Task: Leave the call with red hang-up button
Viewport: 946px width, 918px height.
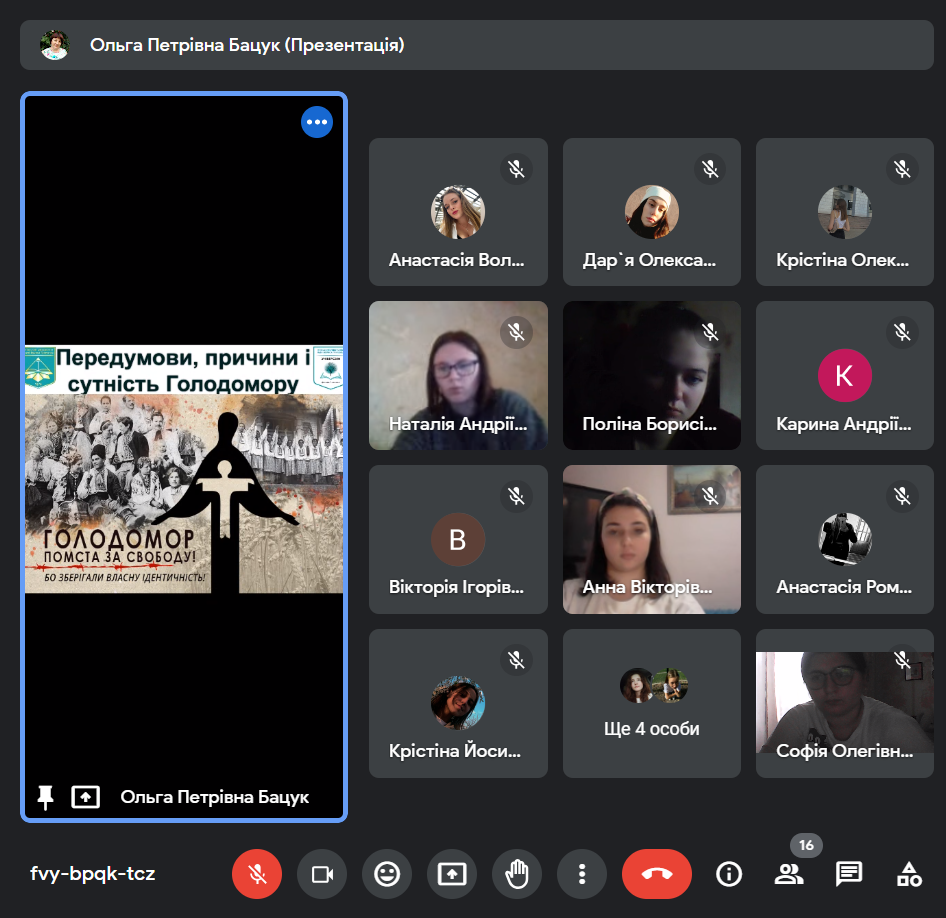Action: [x=656, y=874]
